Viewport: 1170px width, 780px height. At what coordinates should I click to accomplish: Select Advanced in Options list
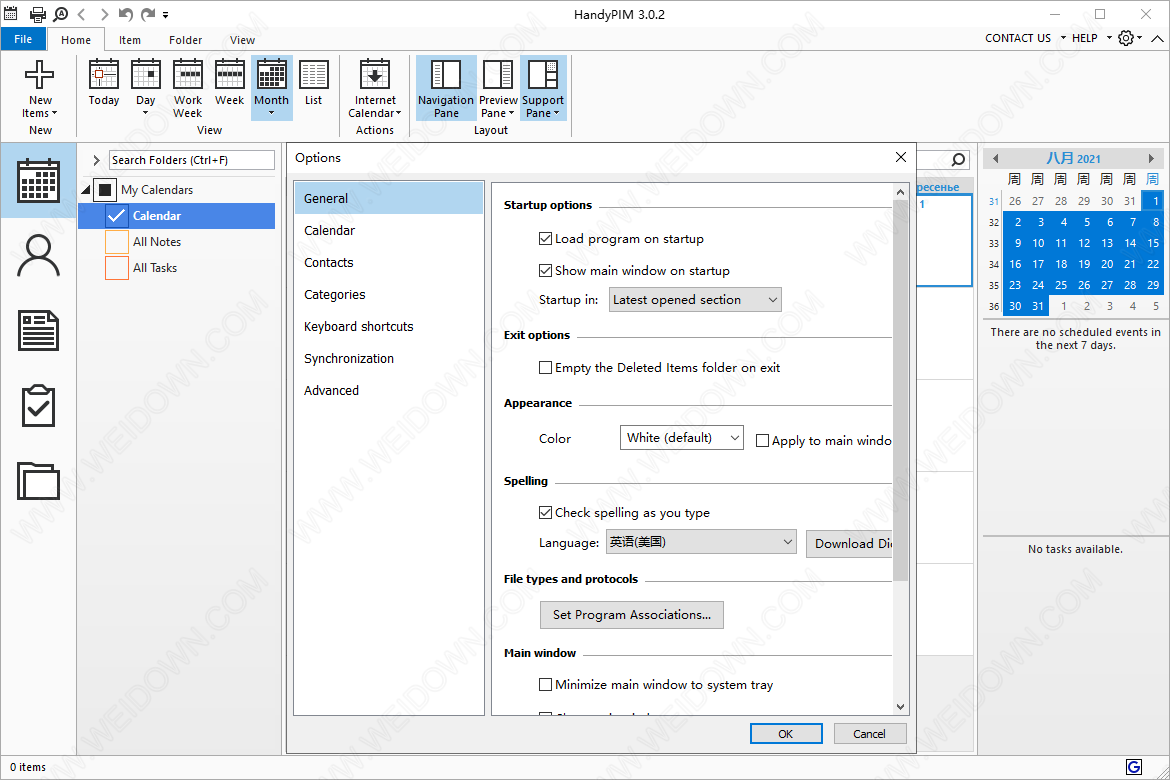click(389, 390)
